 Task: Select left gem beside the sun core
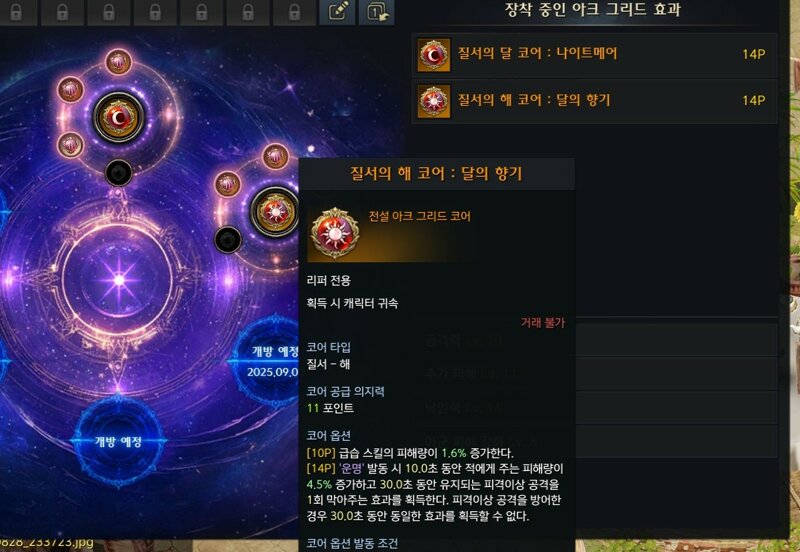coord(228,184)
